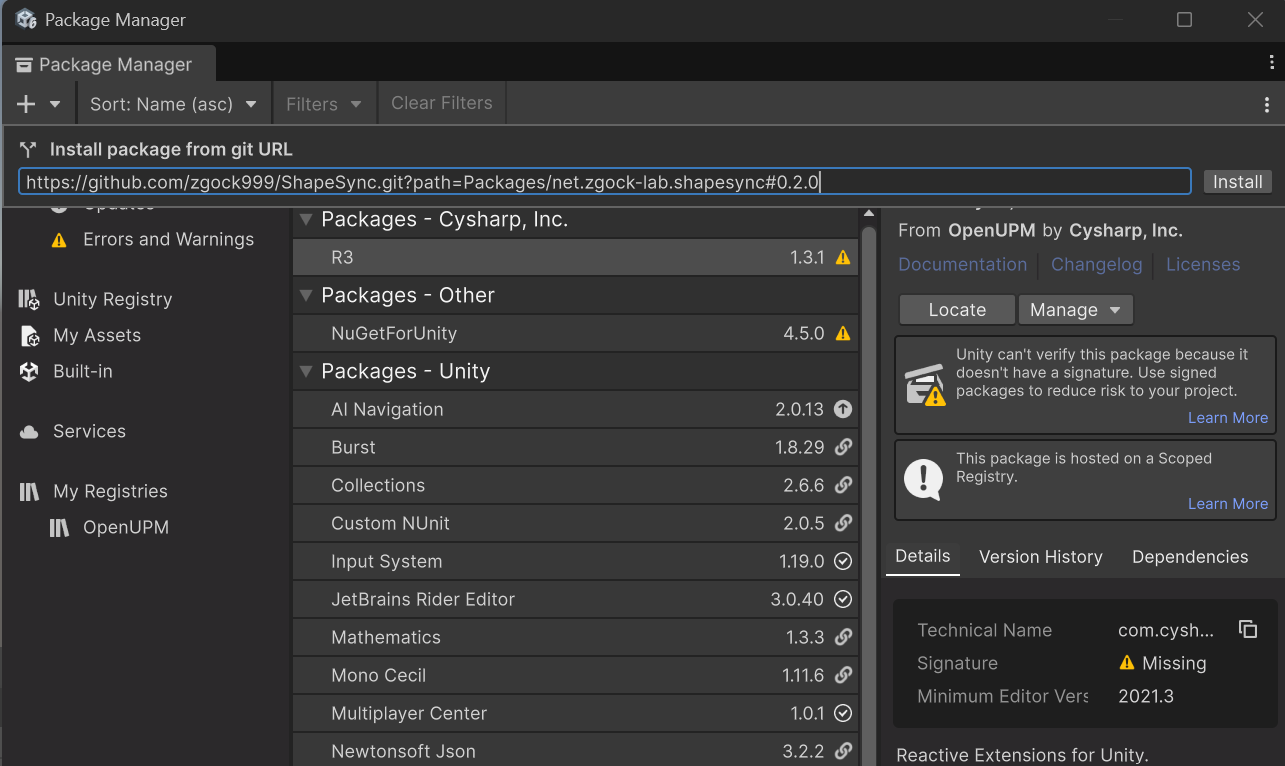
Task: Click Multiplayer Center checkmark icon
Action: tap(843, 713)
